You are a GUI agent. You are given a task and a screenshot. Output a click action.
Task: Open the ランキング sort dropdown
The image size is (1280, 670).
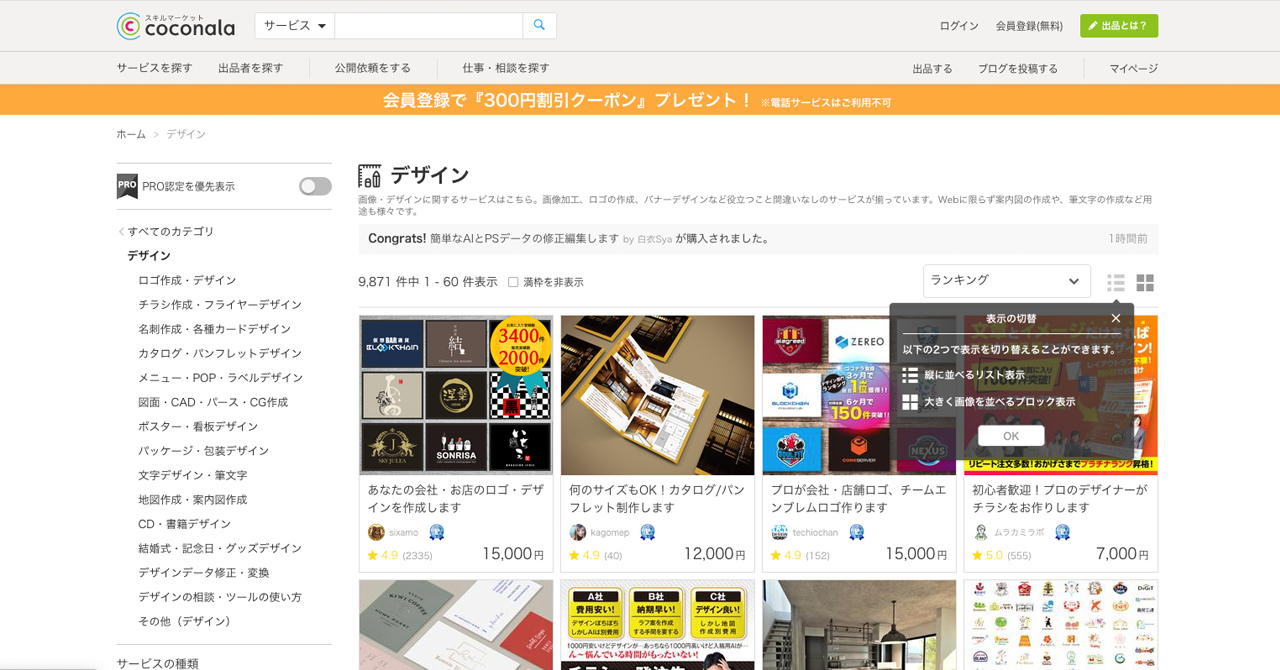1006,281
